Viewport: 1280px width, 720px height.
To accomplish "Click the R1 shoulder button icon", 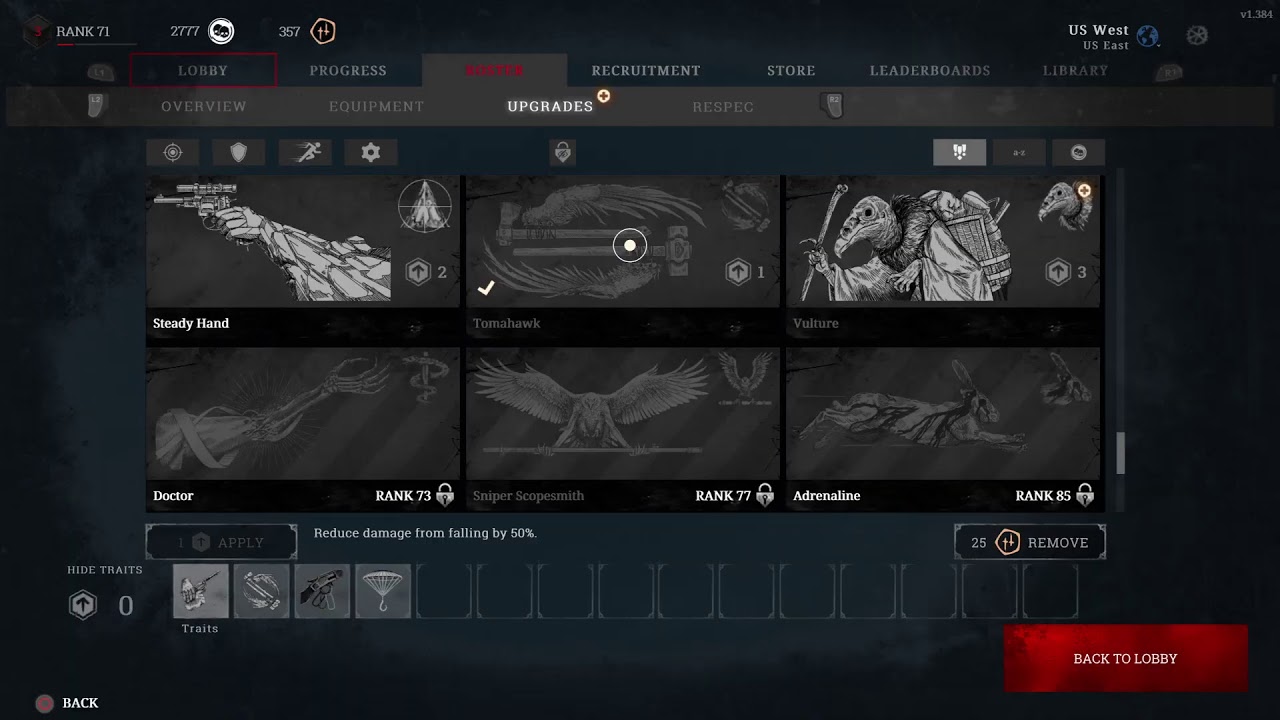I will [1167, 72].
